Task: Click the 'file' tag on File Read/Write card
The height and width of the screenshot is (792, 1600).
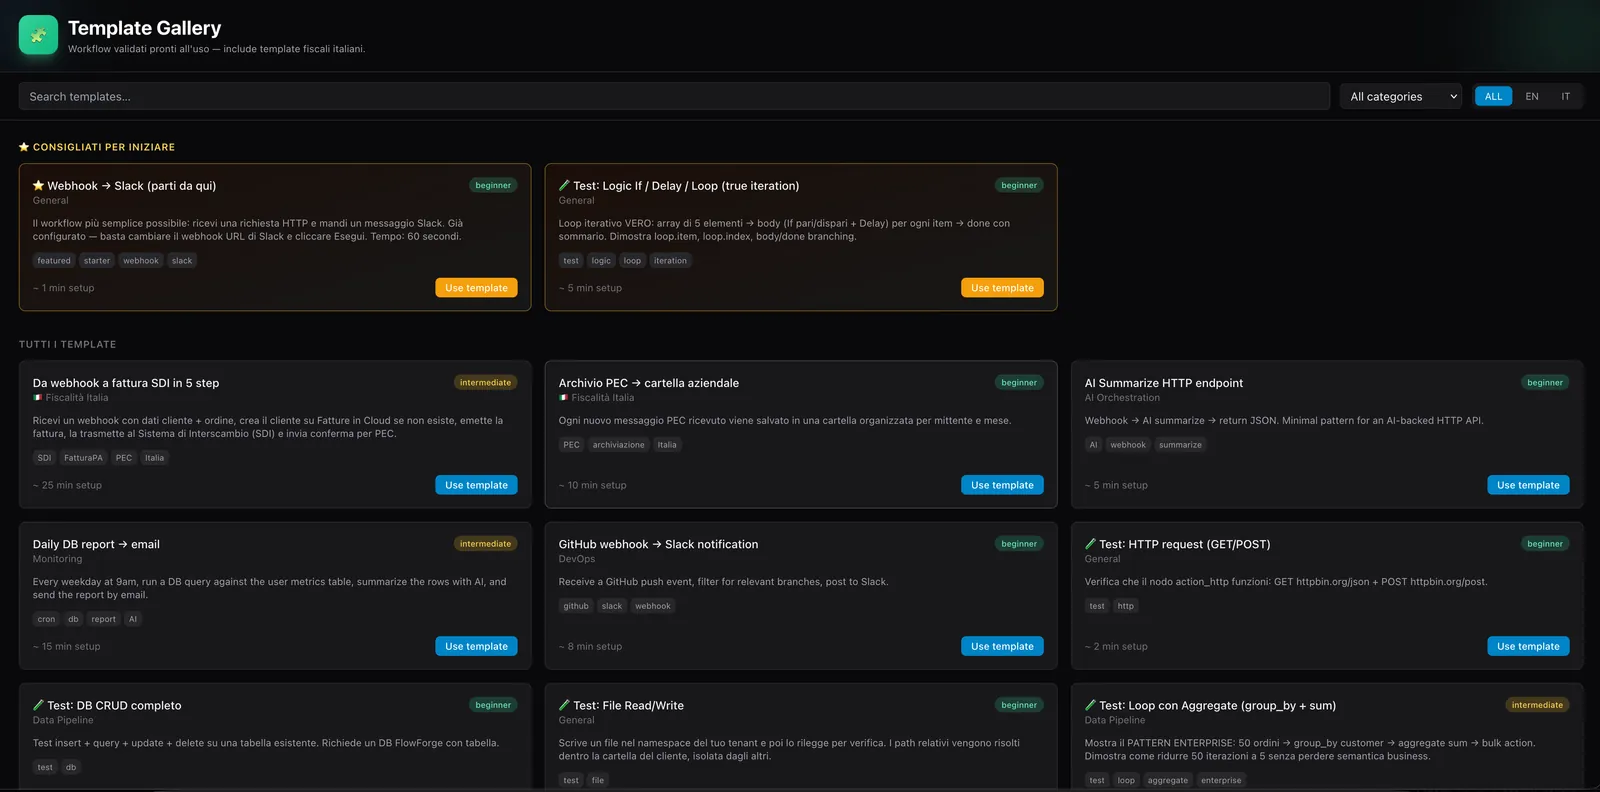Action: (598, 781)
